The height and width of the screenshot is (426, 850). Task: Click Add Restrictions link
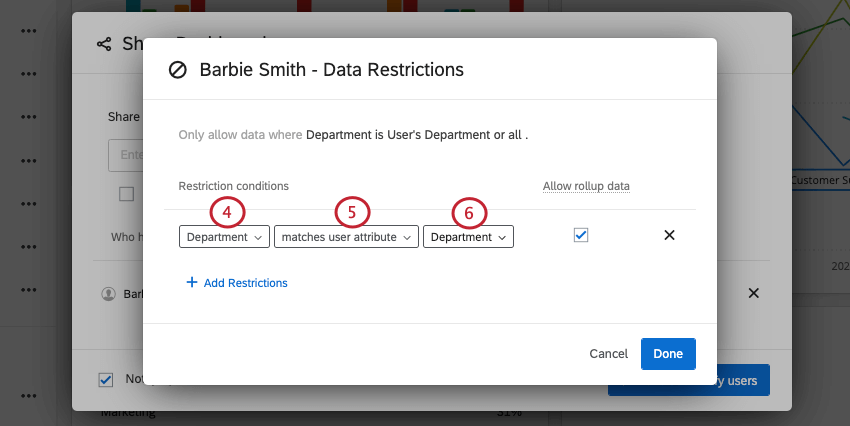(x=237, y=283)
